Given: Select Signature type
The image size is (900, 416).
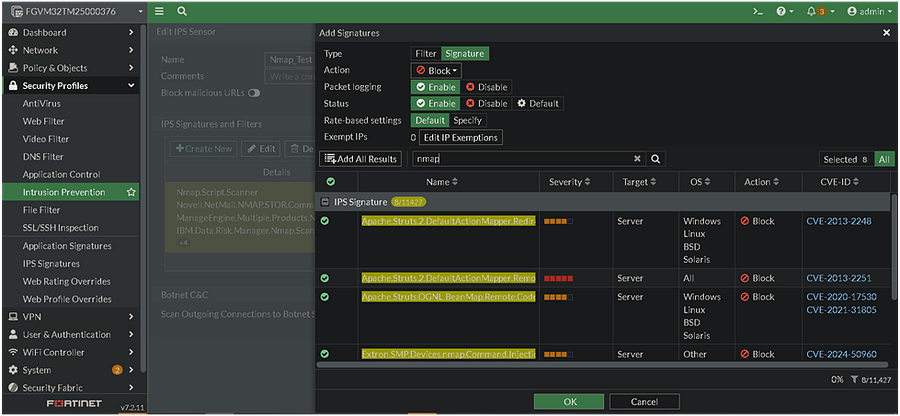Looking at the screenshot, I should (x=465, y=53).
